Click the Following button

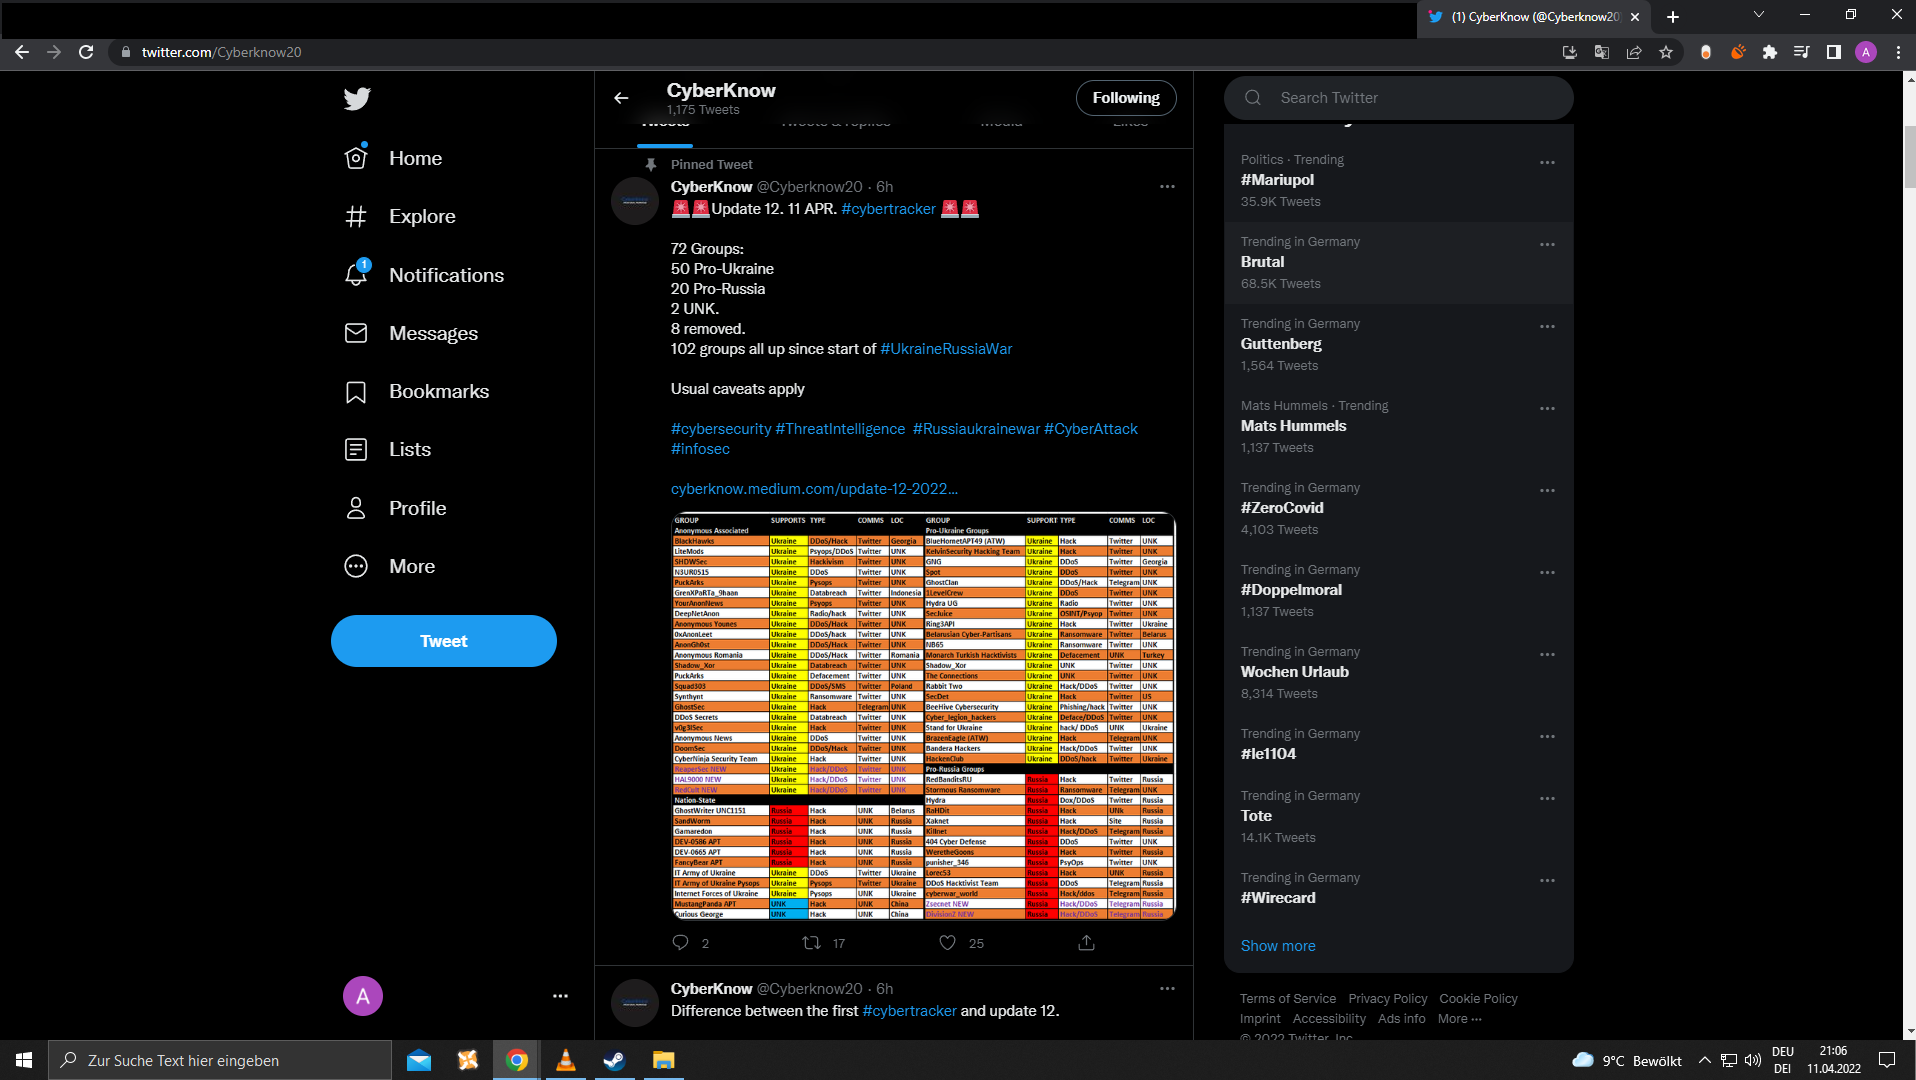(1126, 98)
